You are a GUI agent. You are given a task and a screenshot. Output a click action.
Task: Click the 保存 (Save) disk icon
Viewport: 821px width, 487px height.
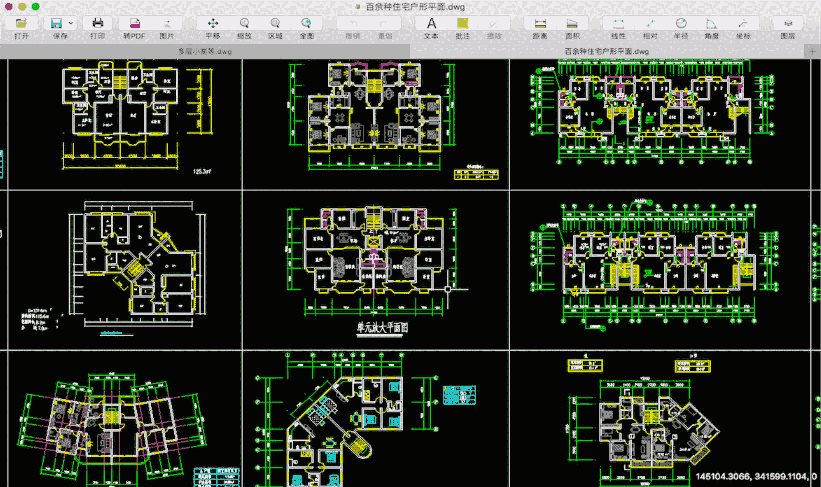click(56, 23)
